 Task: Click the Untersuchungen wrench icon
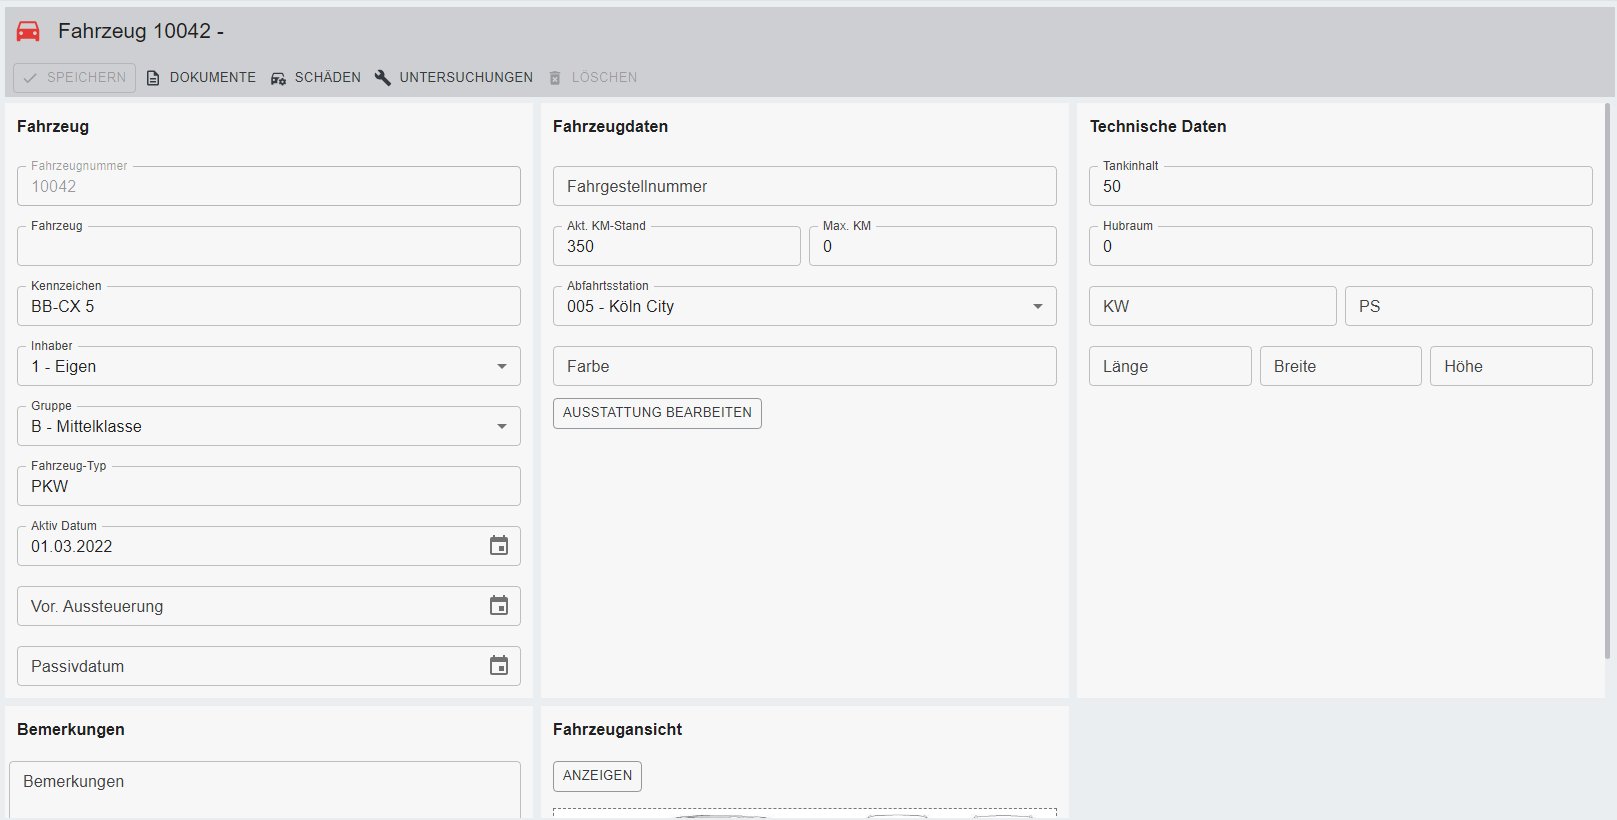383,78
